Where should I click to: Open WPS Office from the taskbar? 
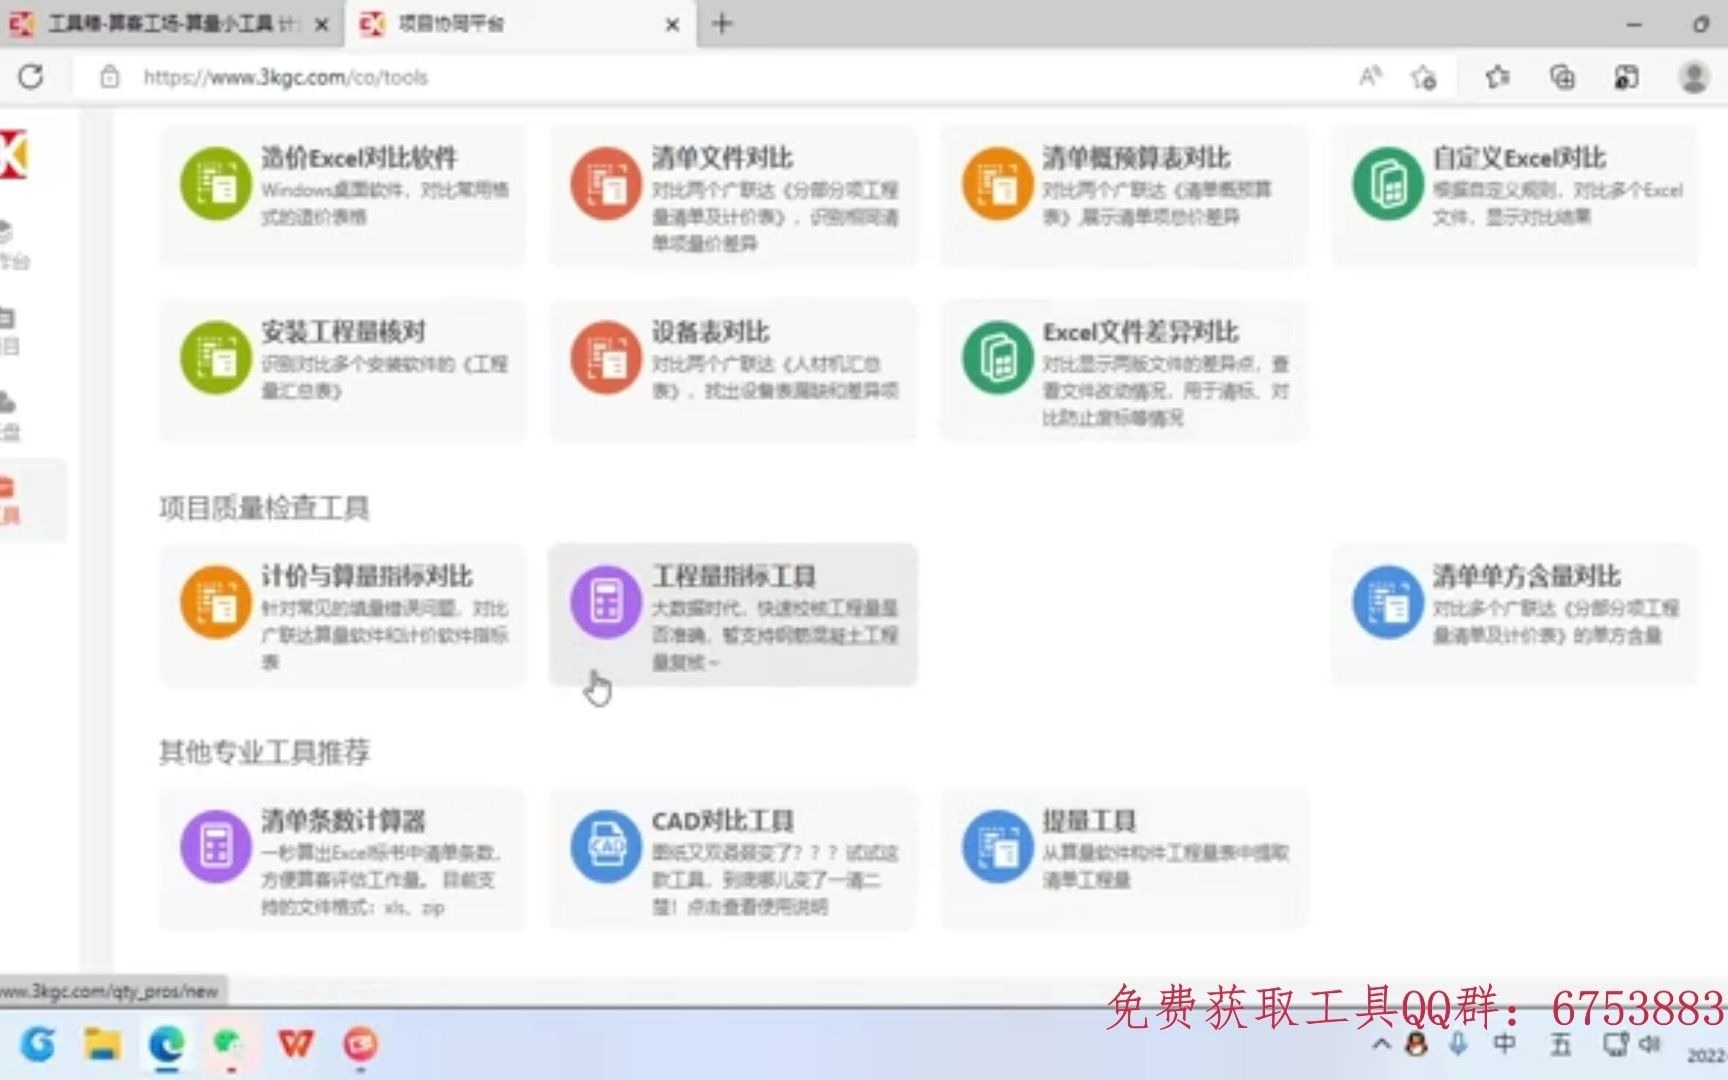(295, 1044)
